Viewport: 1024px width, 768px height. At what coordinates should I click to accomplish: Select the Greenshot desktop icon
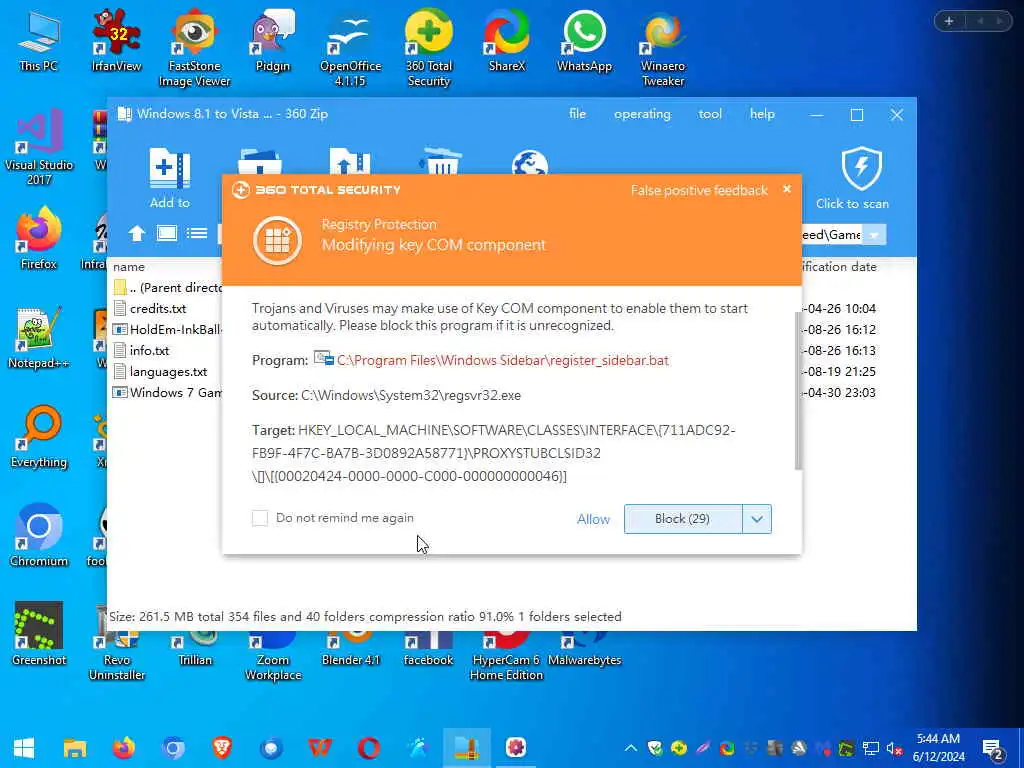(39, 634)
